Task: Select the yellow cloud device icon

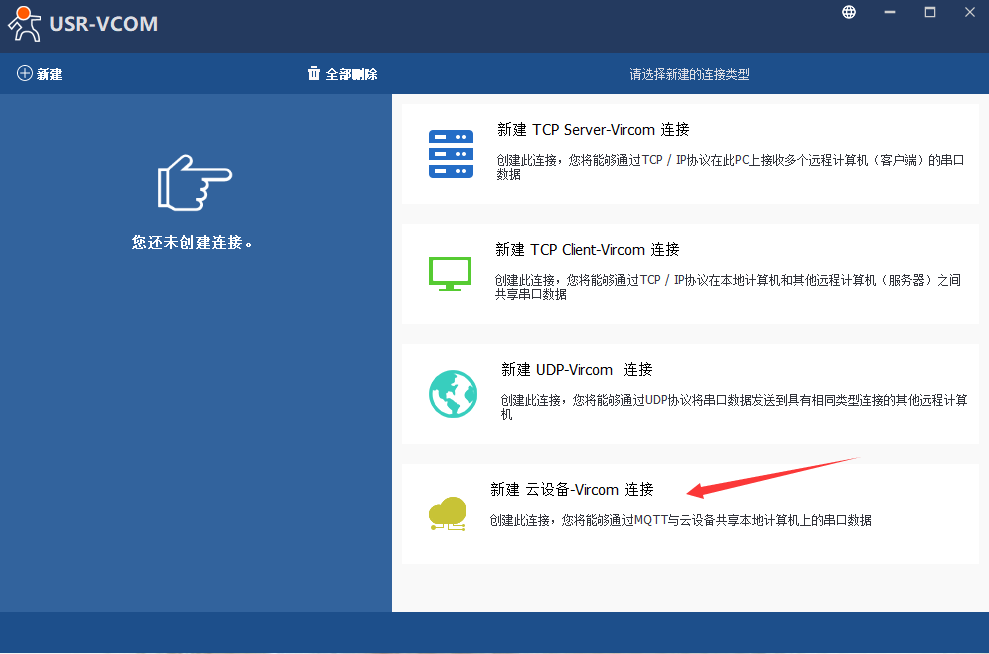Action: [x=447, y=513]
